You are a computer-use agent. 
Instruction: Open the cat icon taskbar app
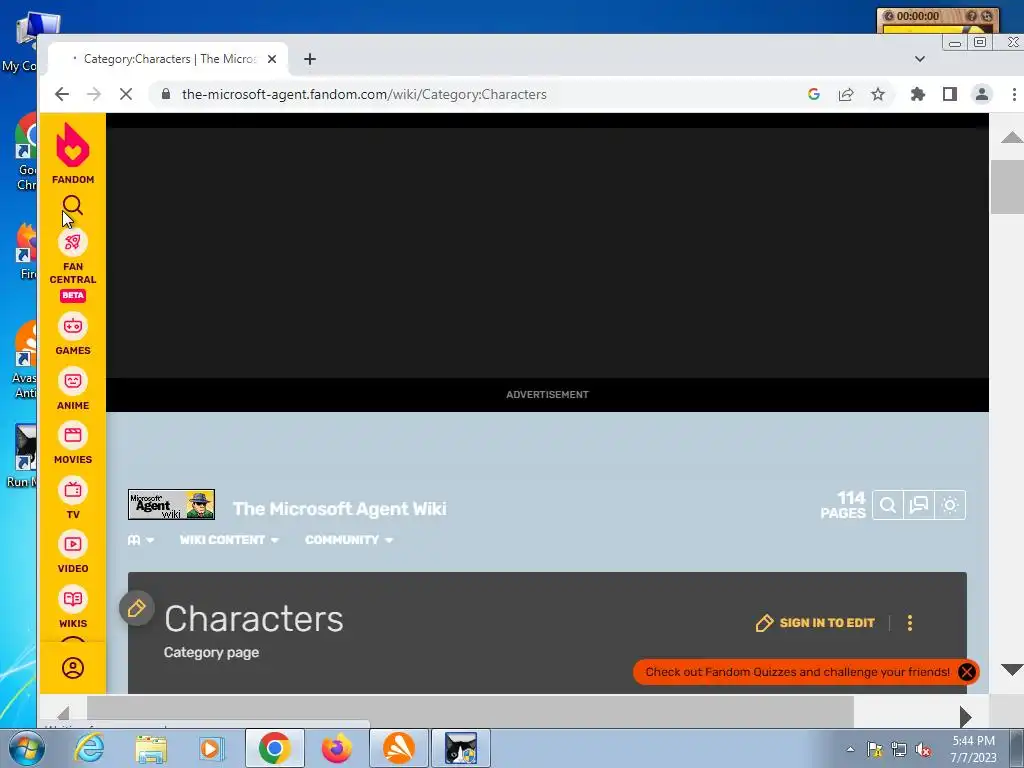point(461,748)
